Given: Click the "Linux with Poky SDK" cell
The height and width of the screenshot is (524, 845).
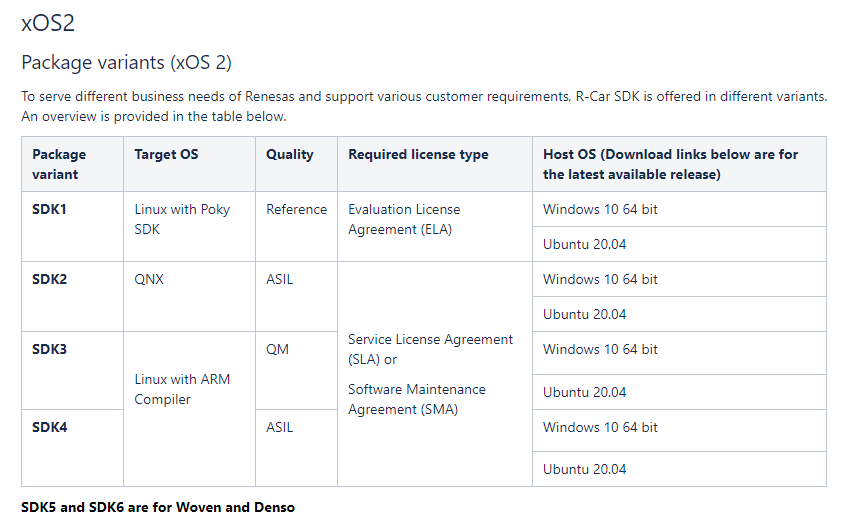Looking at the screenshot, I should [x=182, y=219].
